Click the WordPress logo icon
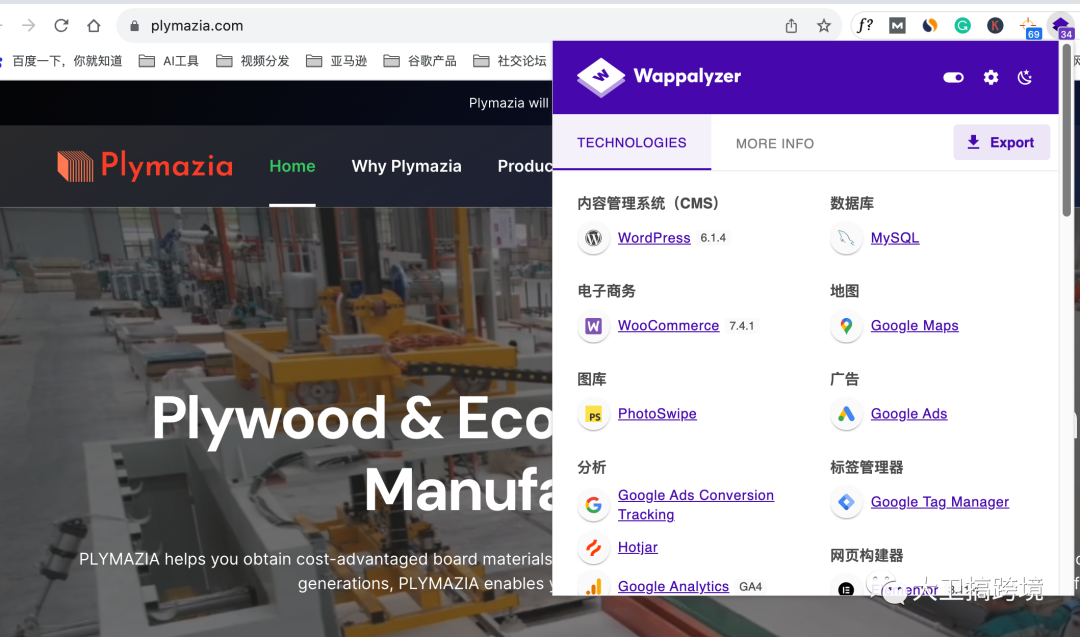Image resolution: width=1080 pixels, height=637 pixels. 593,238
